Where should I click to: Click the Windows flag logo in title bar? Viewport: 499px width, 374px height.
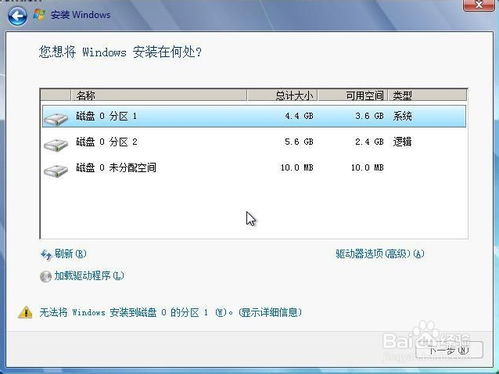click(39, 15)
